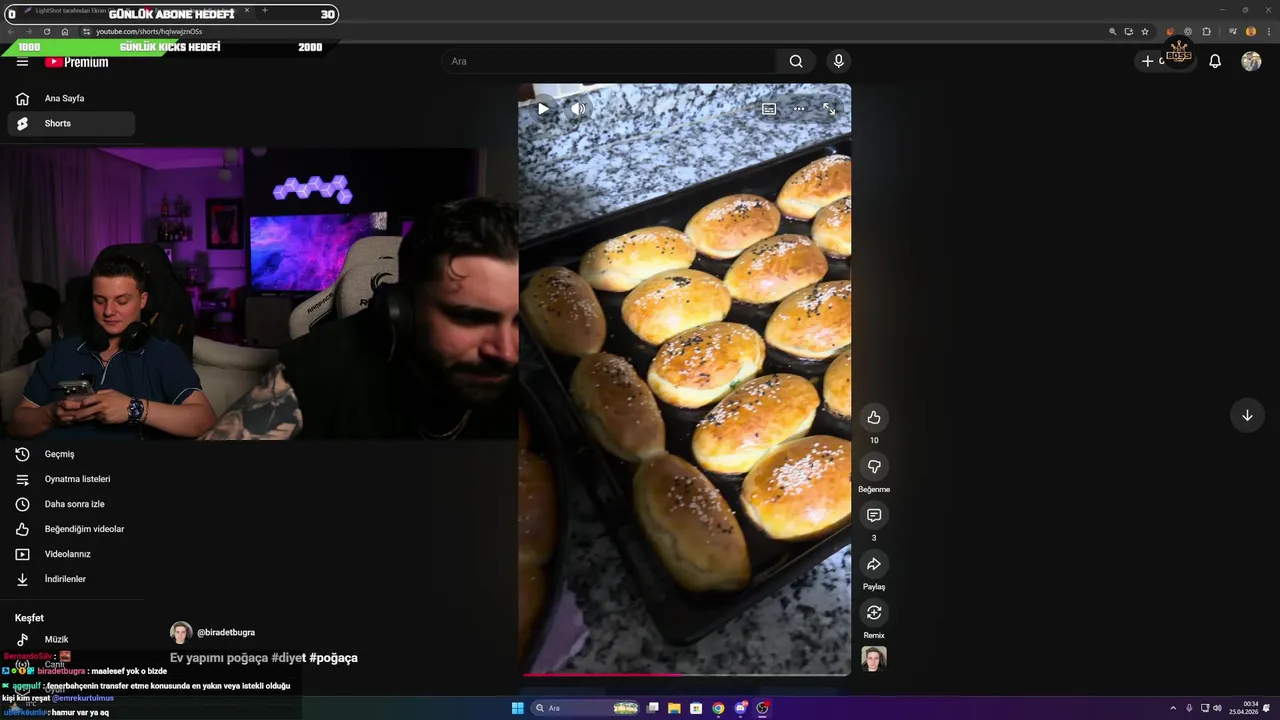1280x720 pixels.
Task: Open the Short's three-dot options menu
Action: 799,109
